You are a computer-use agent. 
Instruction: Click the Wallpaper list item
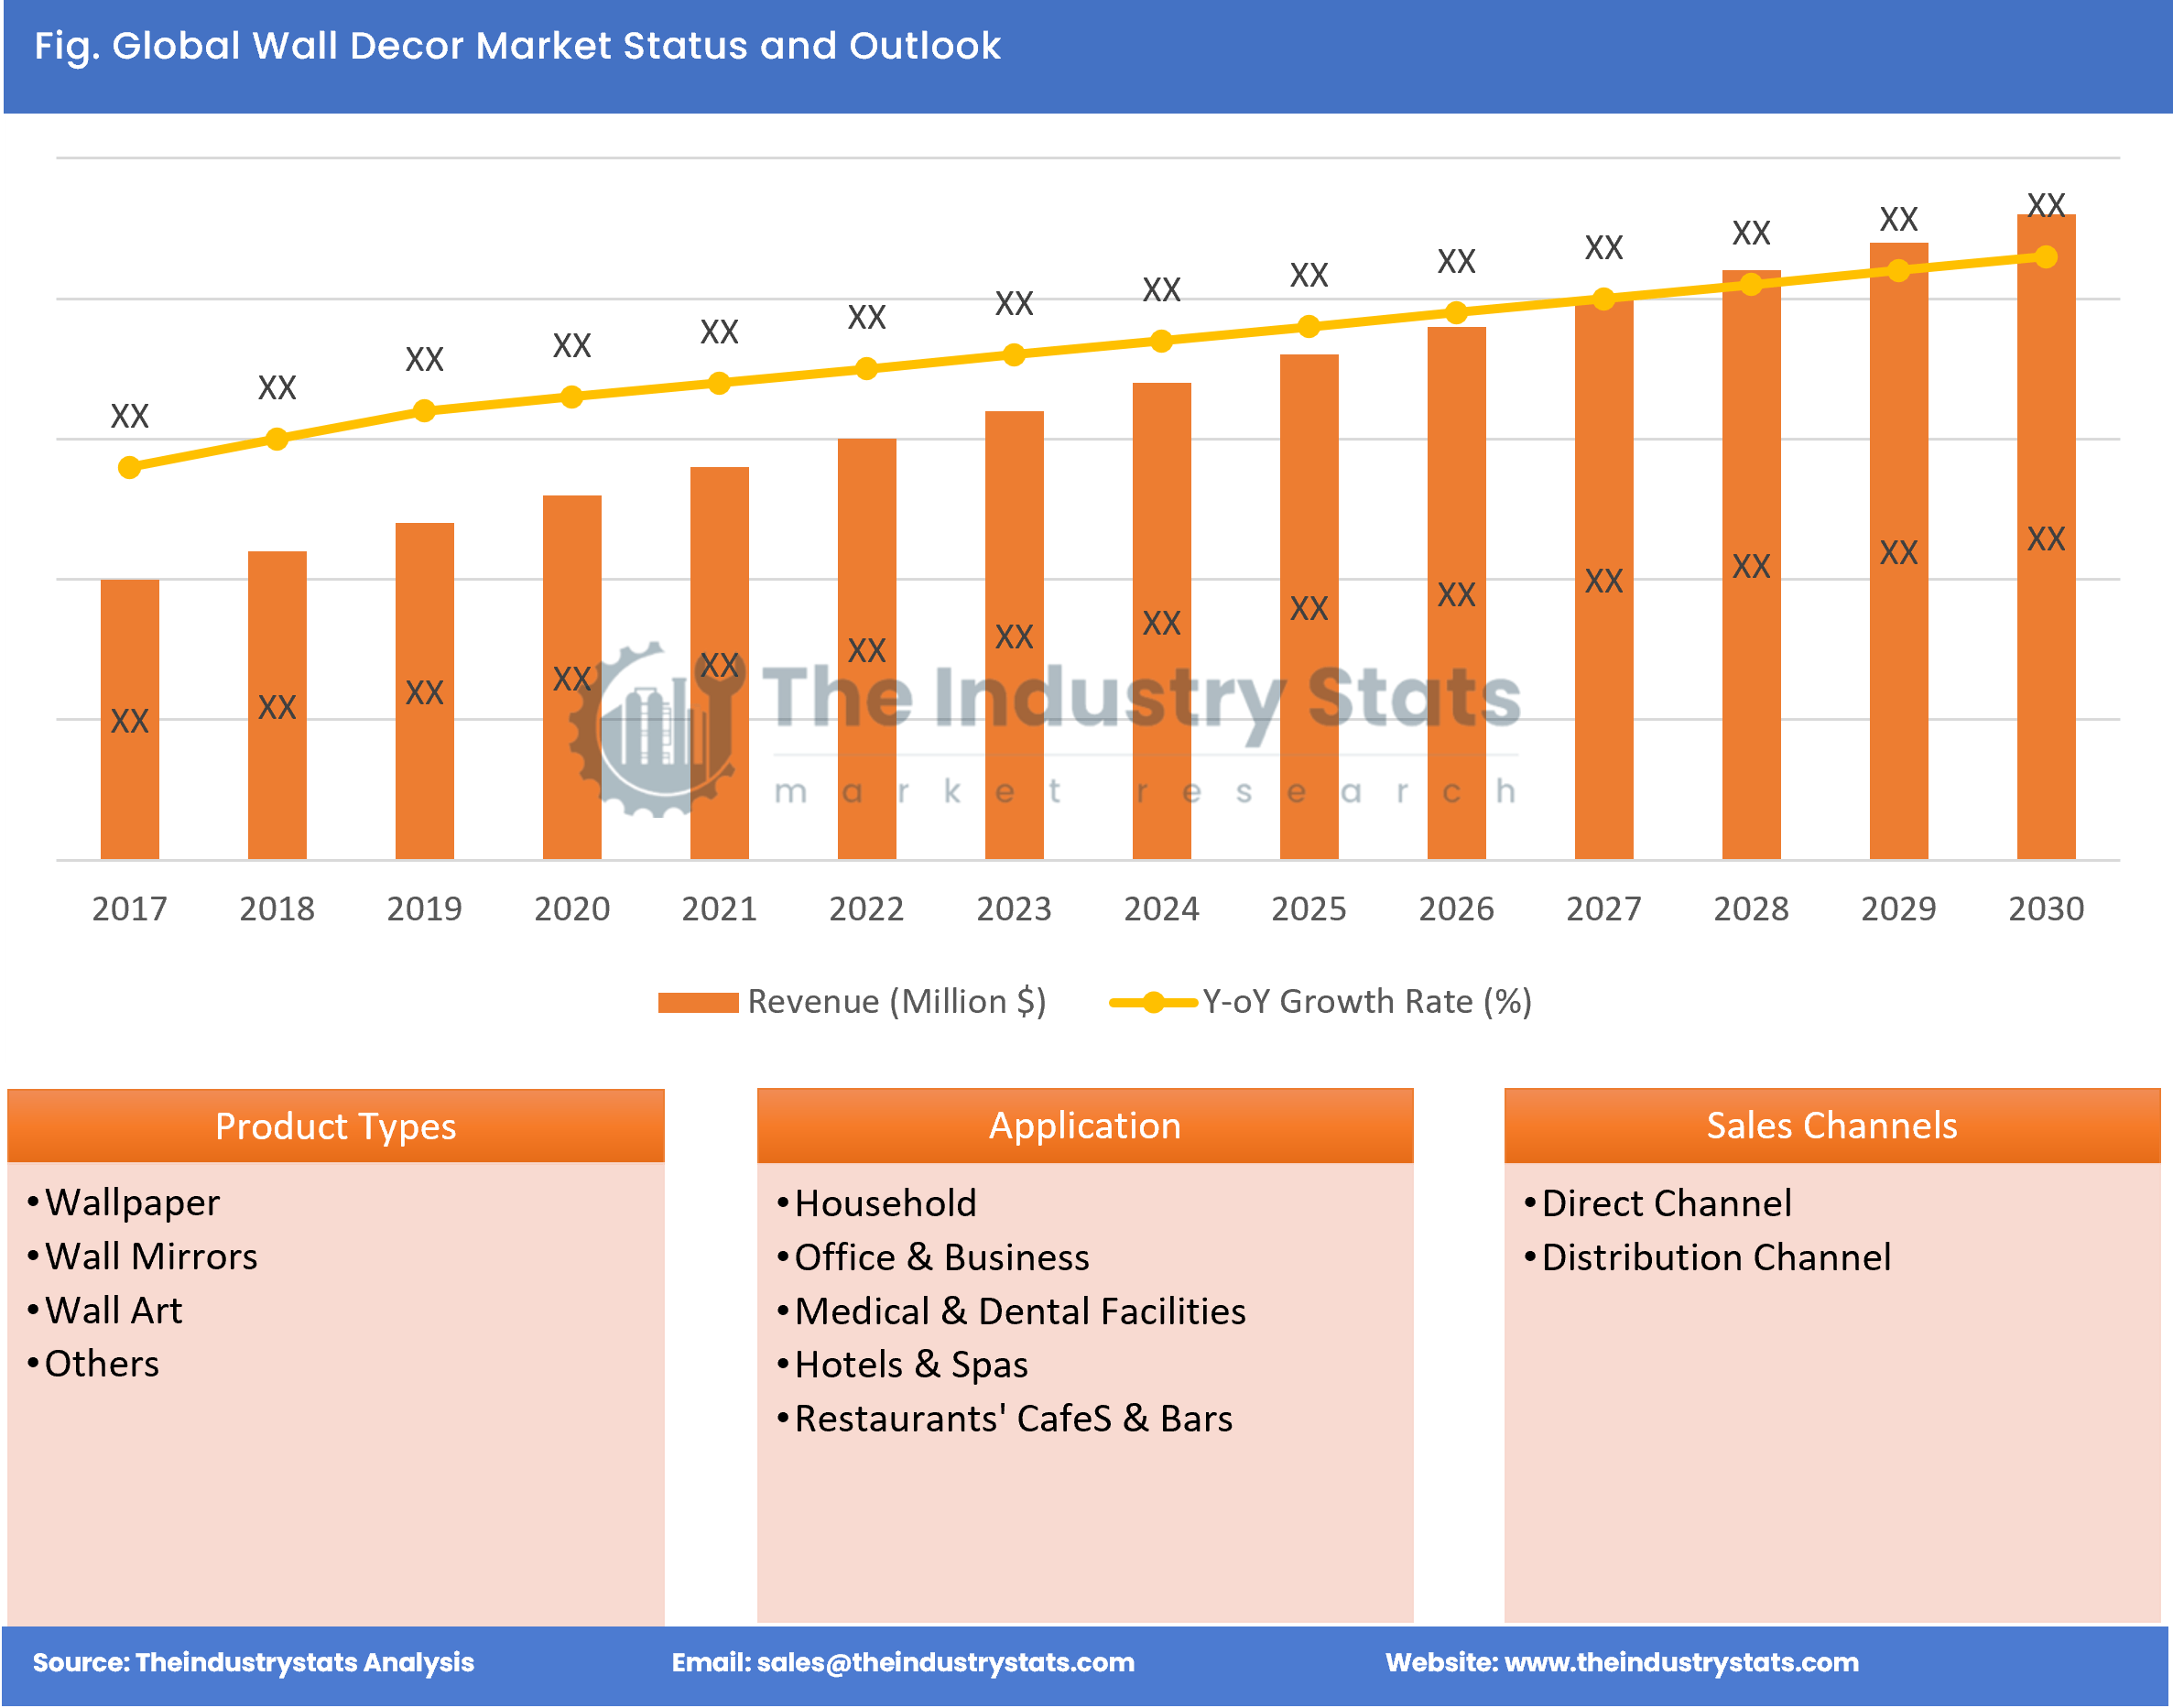click(x=132, y=1203)
